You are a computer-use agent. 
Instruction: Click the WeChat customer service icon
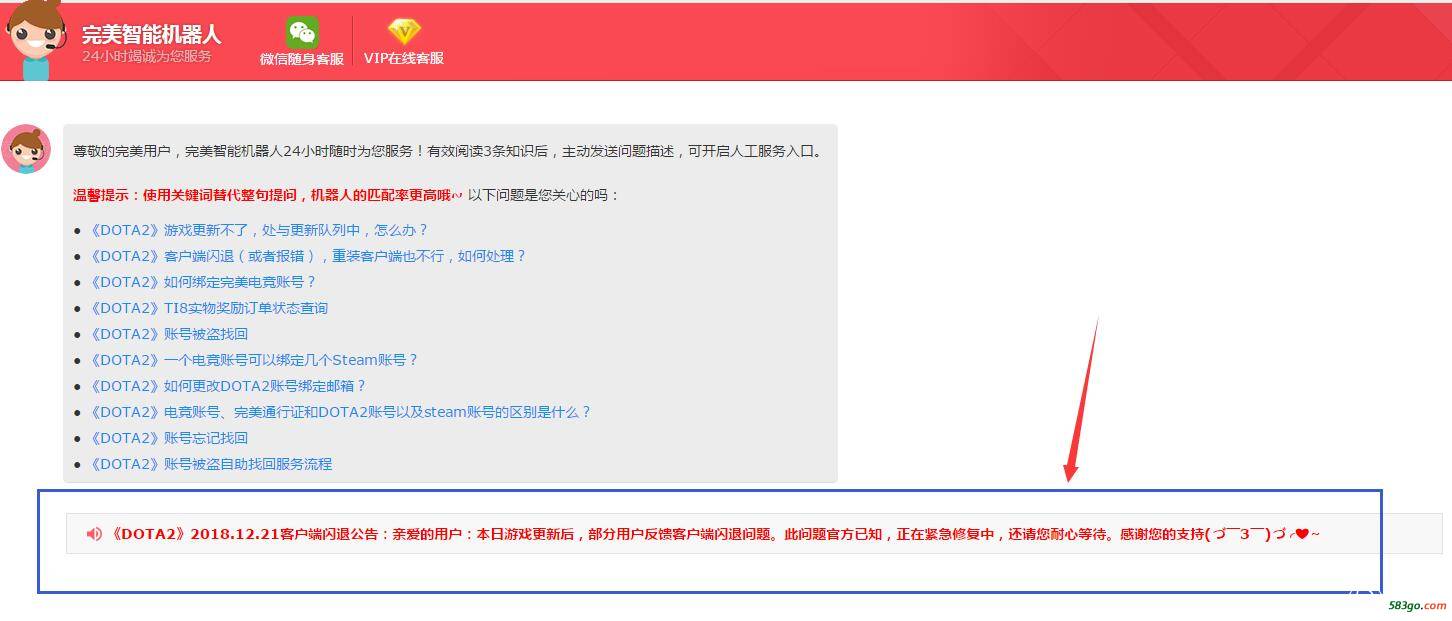(x=302, y=32)
